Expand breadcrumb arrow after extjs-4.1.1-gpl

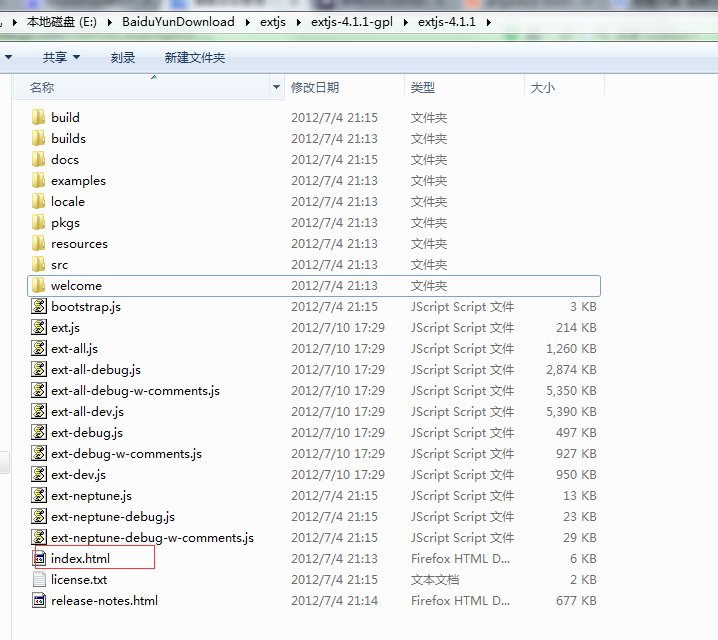click(x=405, y=22)
